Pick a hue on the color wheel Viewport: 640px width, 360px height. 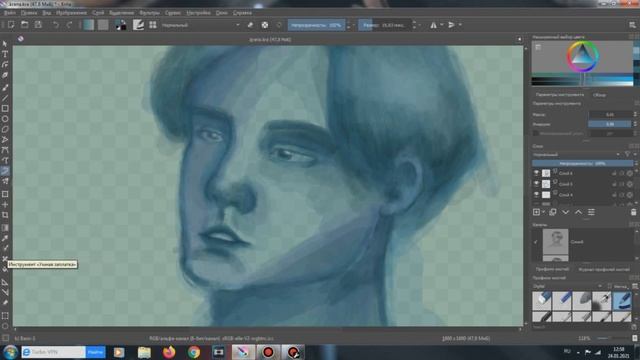click(583, 56)
